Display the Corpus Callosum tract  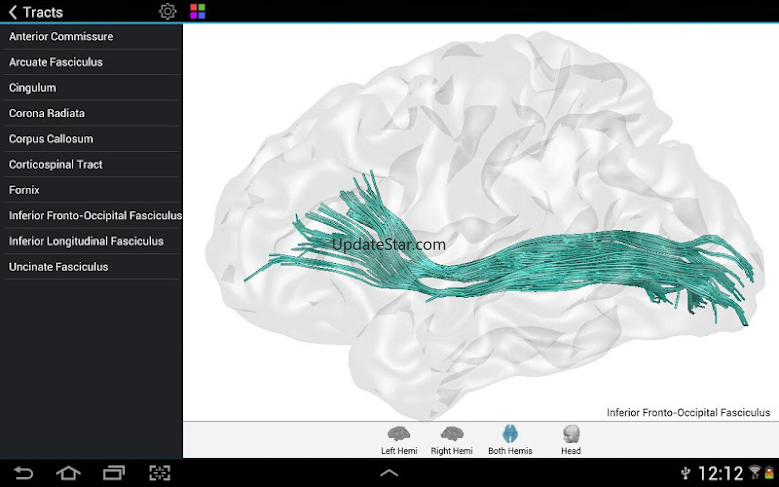click(x=51, y=139)
